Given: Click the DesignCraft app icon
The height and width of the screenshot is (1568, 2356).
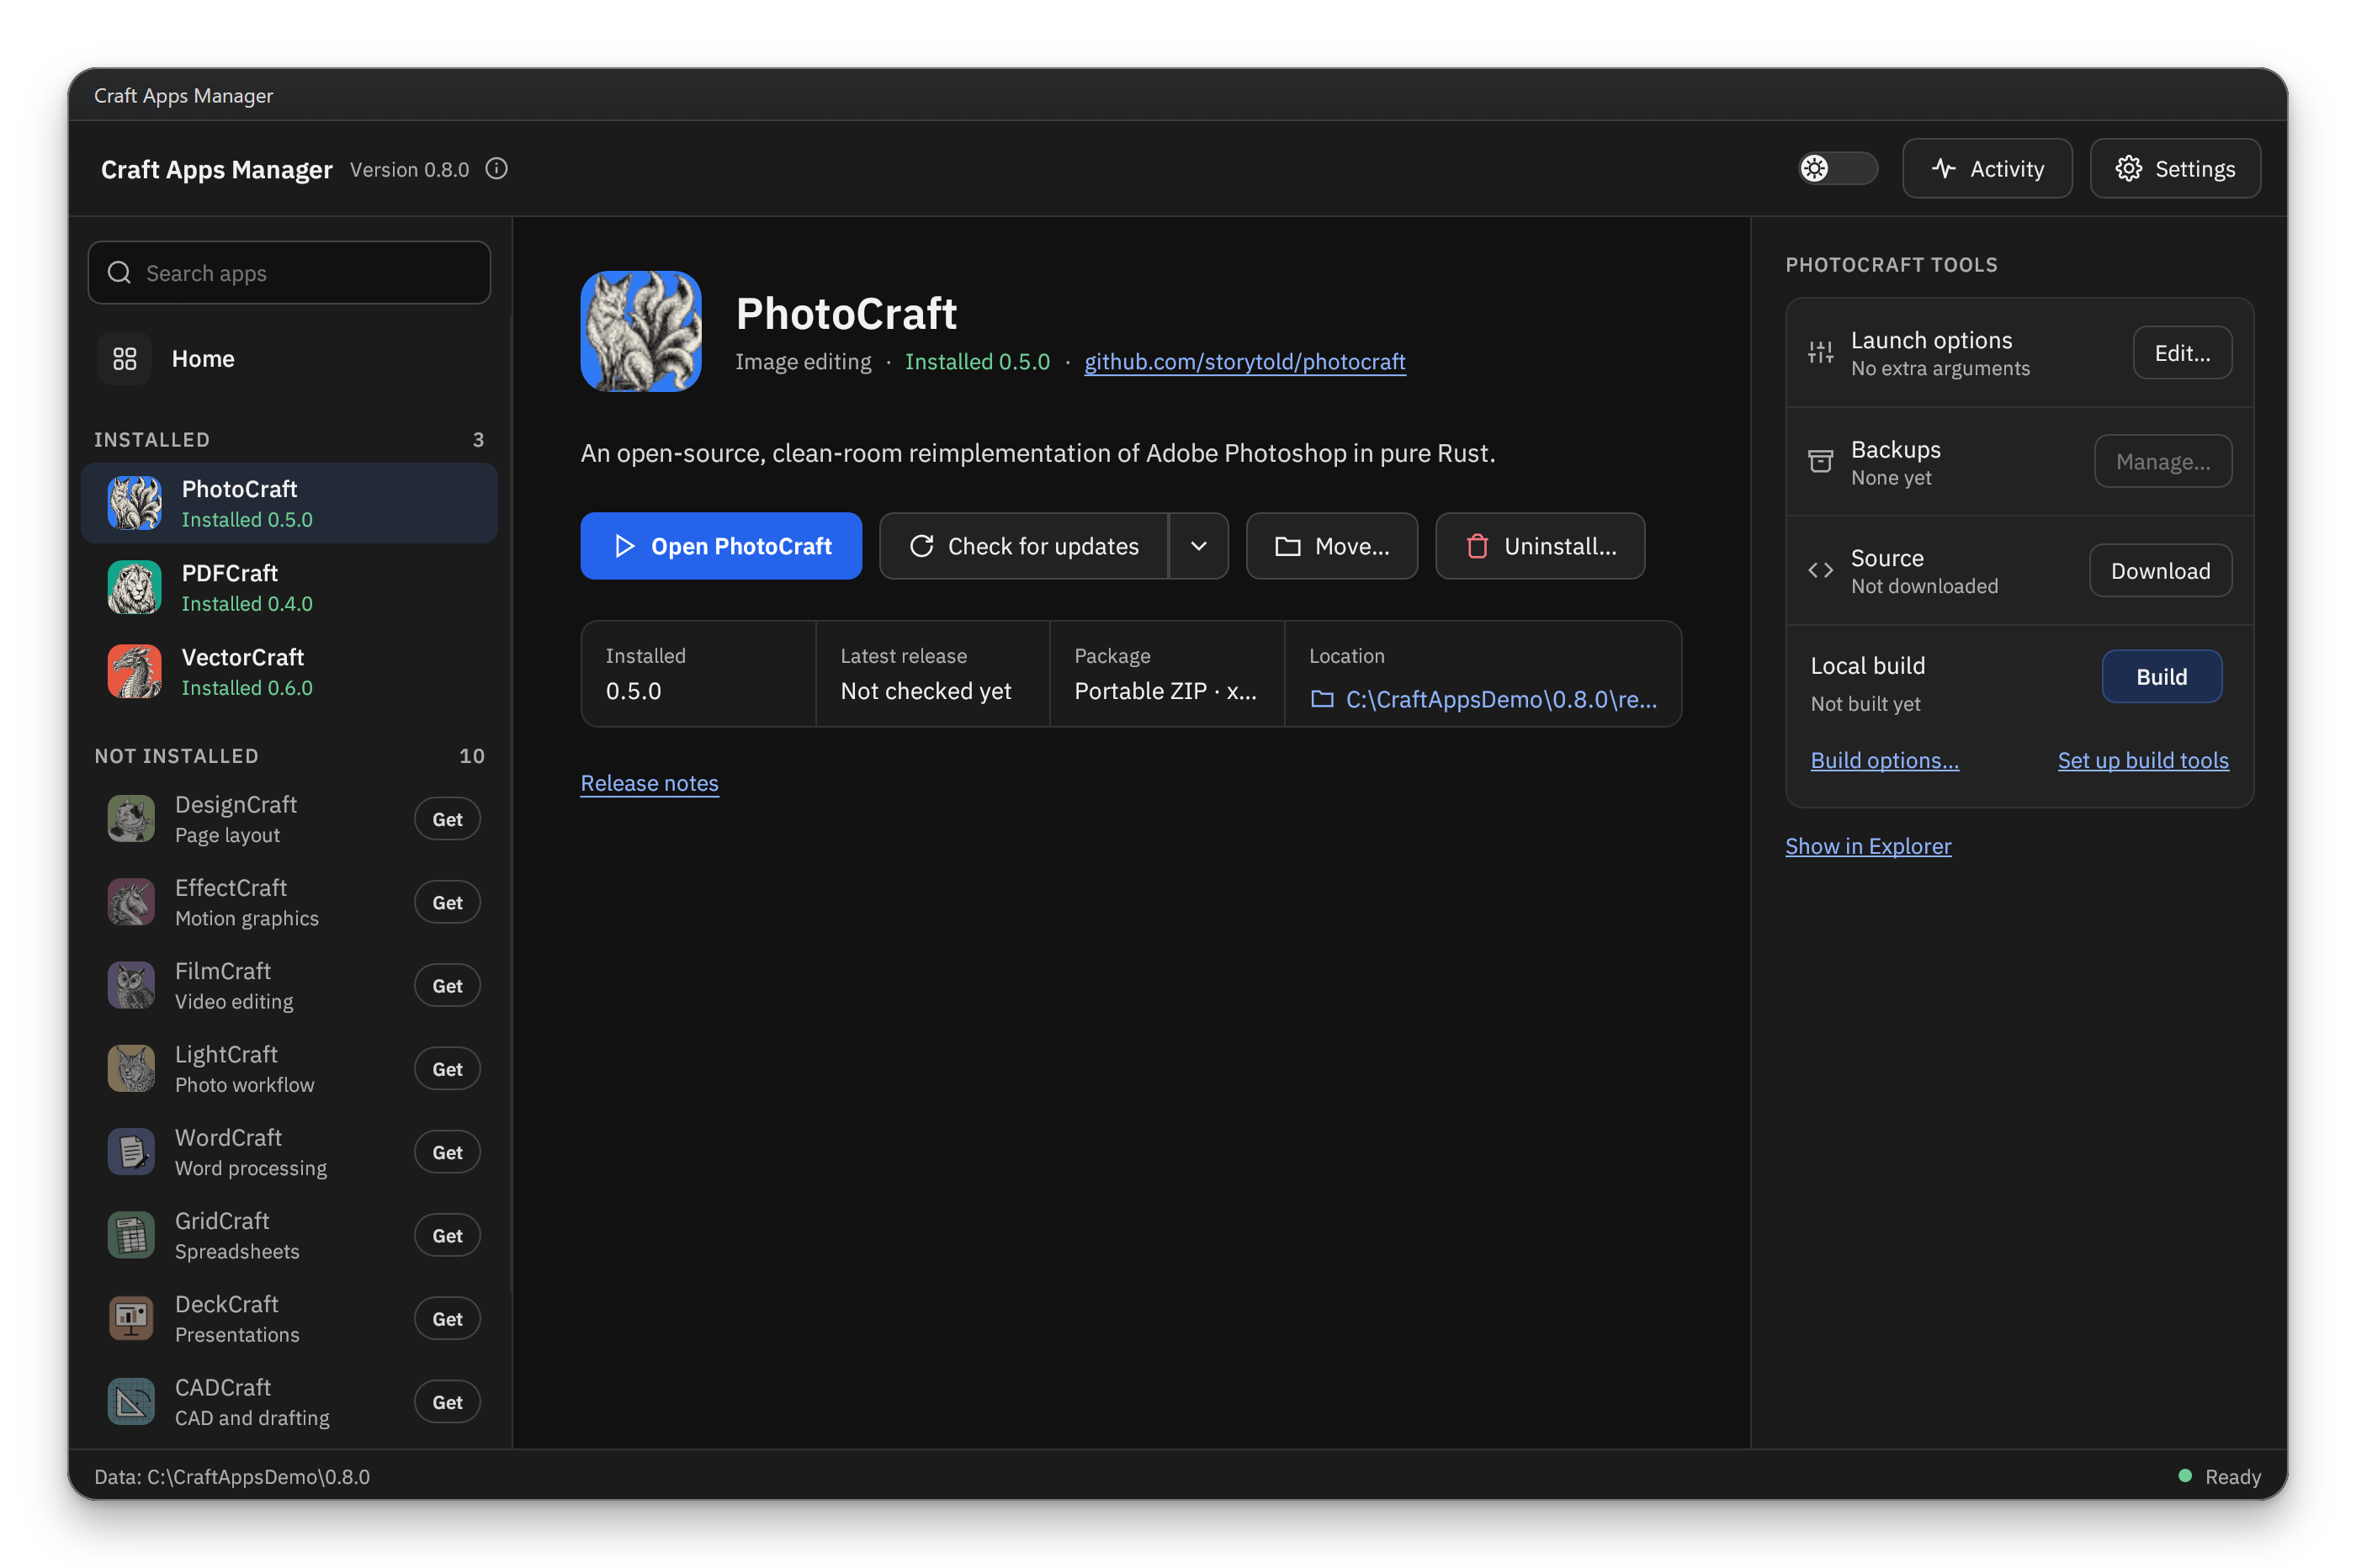Looking at the screenshot, I should coord(131,819).
